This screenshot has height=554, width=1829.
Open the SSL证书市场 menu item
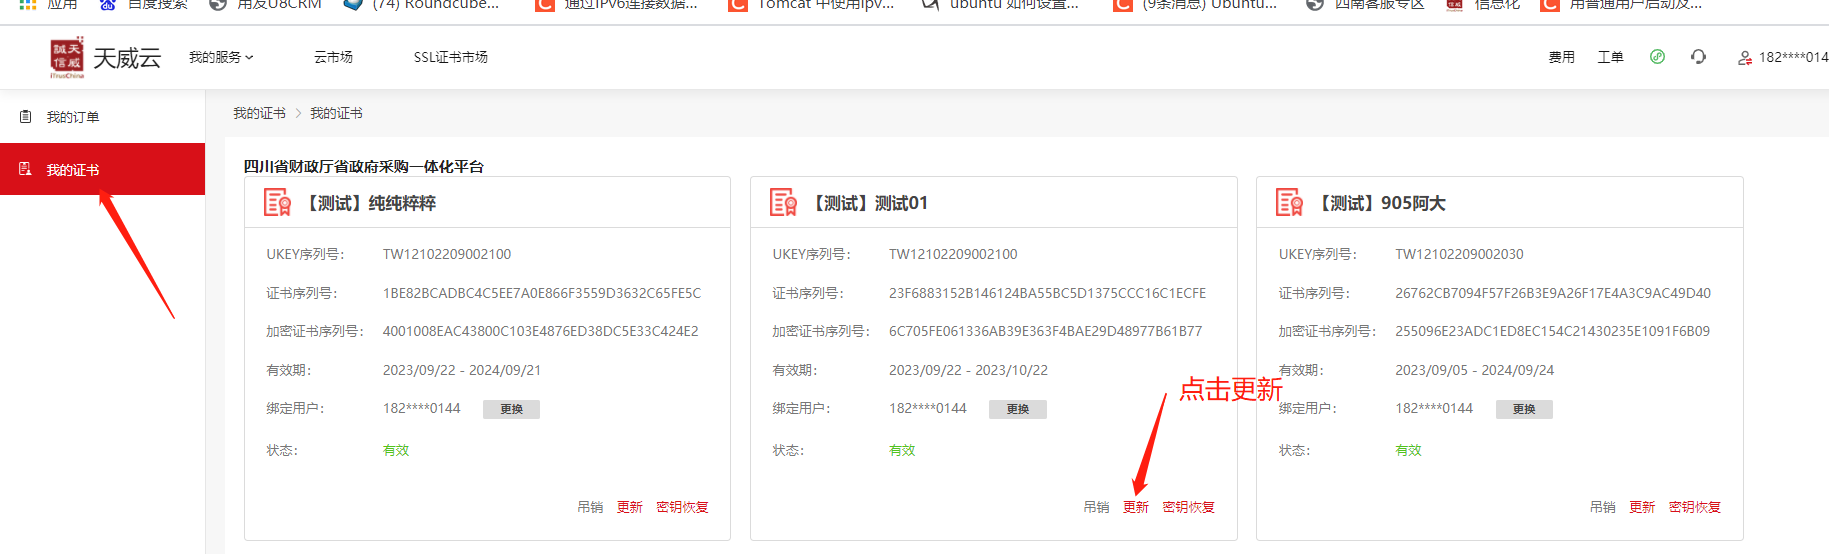tap(450, 57)
